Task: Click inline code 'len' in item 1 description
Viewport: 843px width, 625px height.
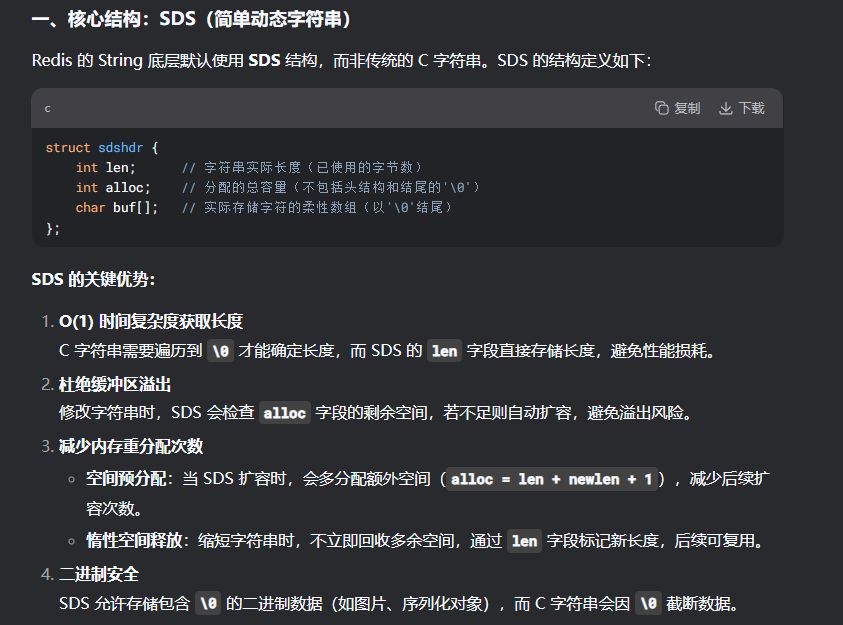Action: pyautogui.click(x=444, y=351)
